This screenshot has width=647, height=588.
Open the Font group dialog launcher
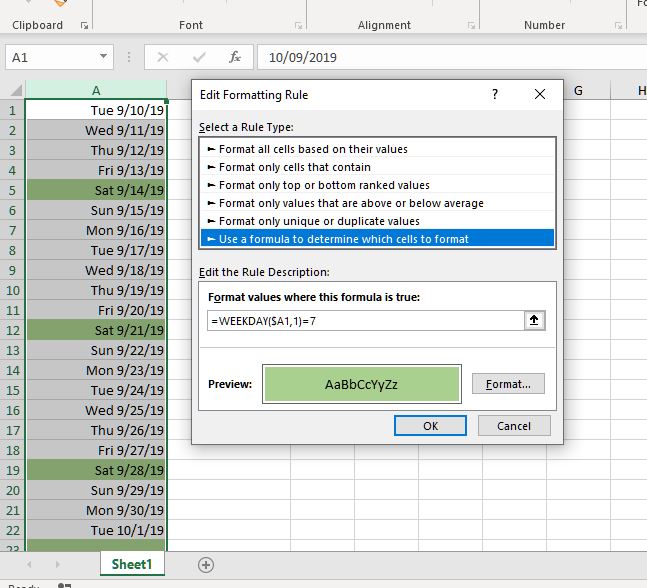(x=299, y=26)
